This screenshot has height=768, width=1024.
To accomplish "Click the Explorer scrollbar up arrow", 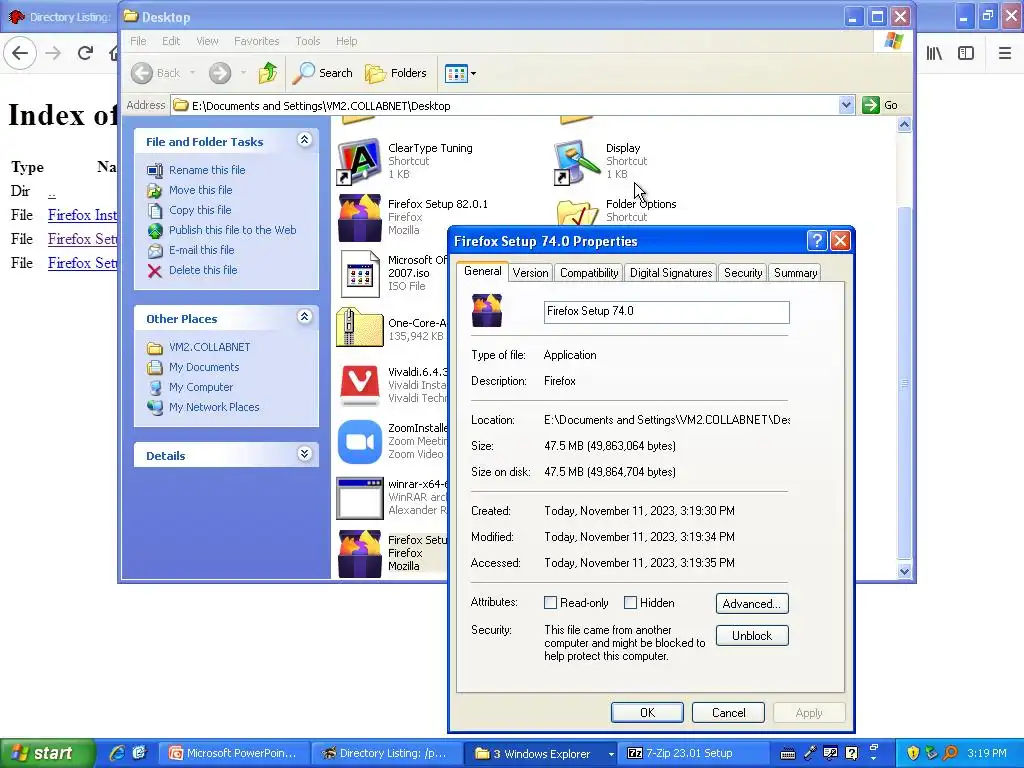I will pyautogui.click(x=904, y=125).
